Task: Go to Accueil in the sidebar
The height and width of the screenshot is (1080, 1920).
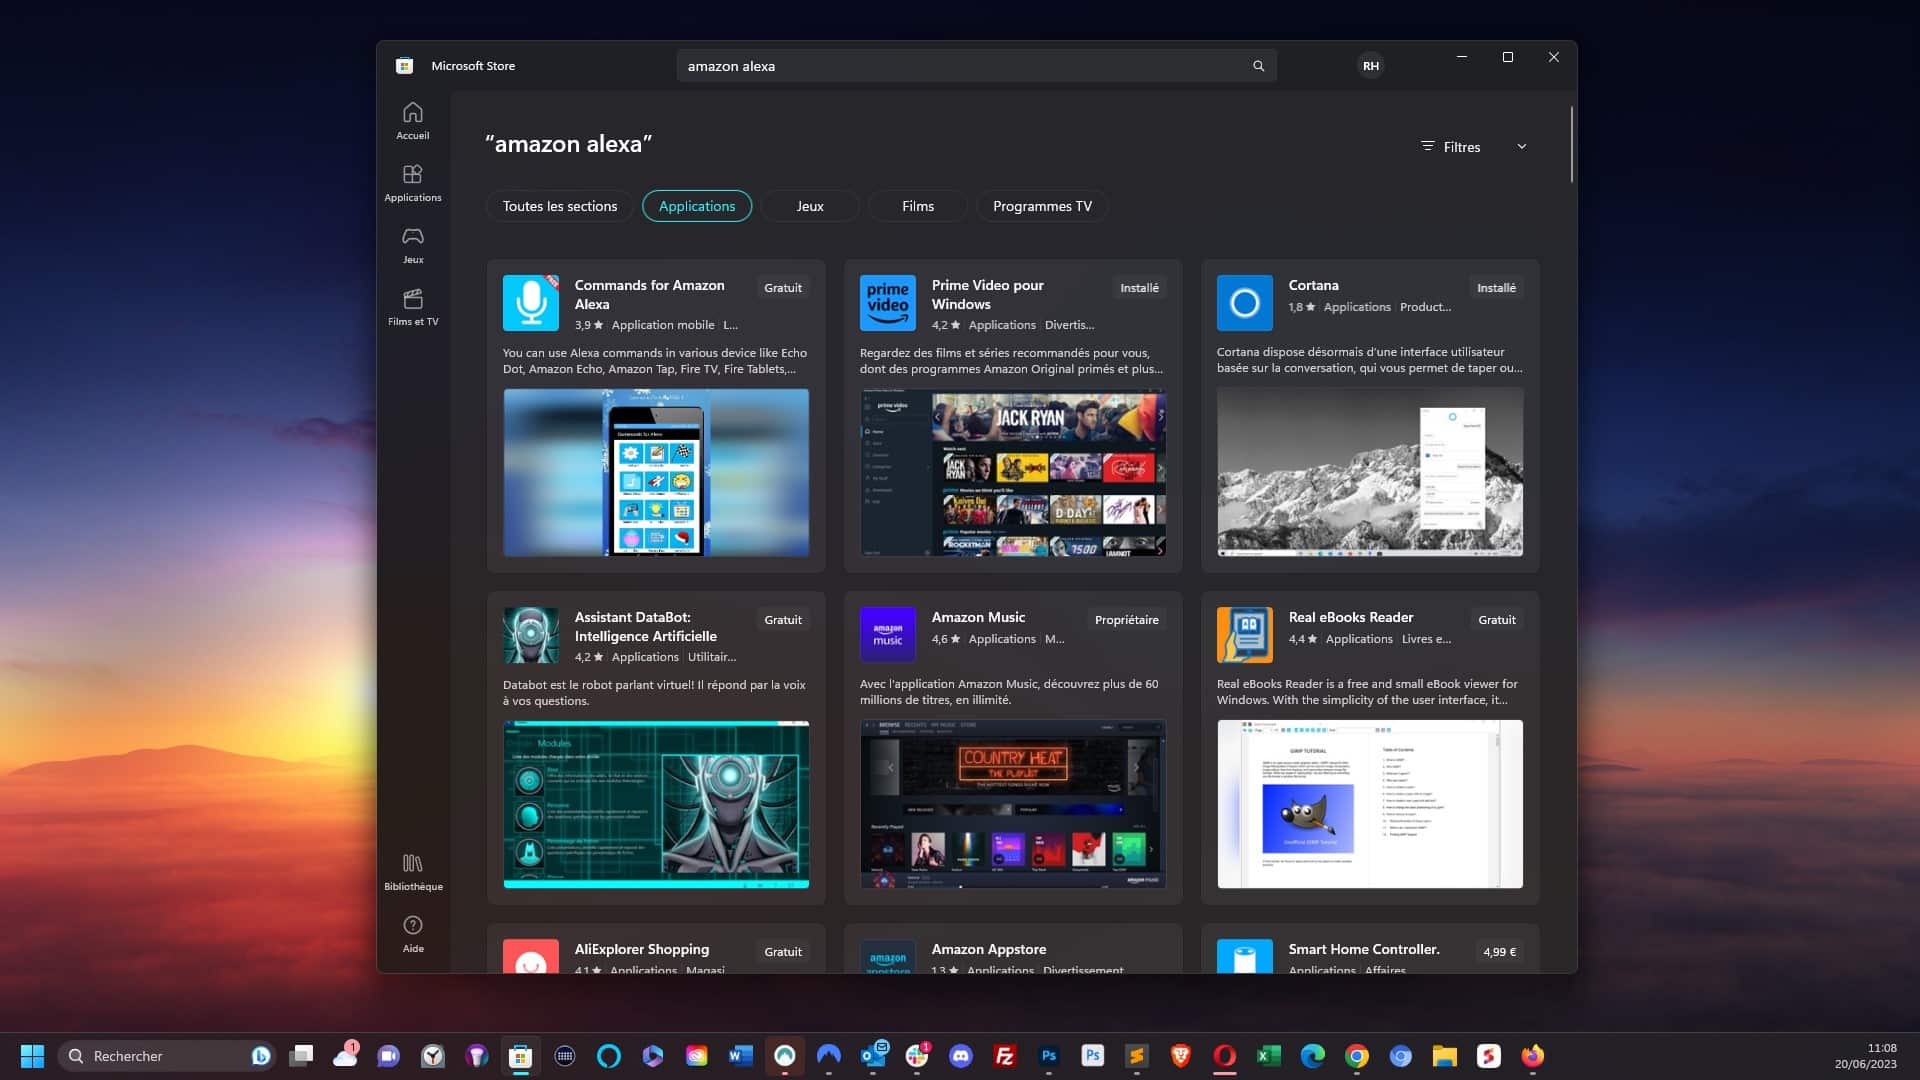Action: click(x=412, y=120)
